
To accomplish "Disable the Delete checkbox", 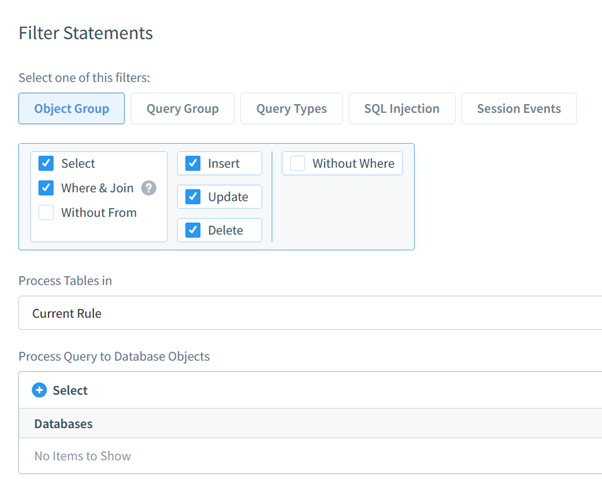I will tap(193, 230).
